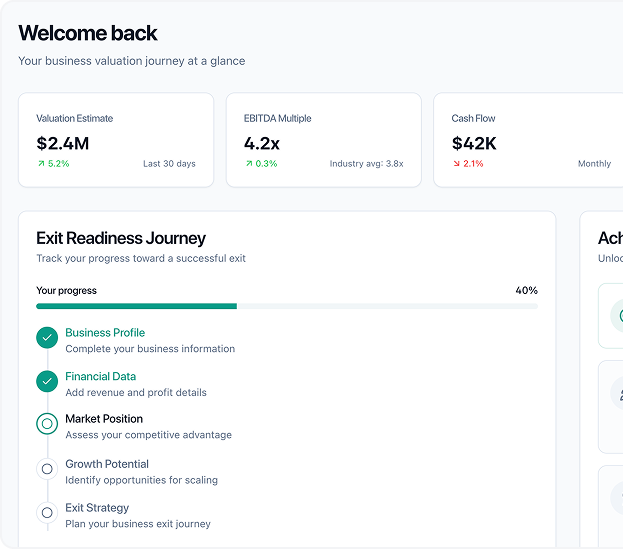Click the first achievement card icon
Image resolution: width=623 pixels, height=549 pixels.
(617, 316)
